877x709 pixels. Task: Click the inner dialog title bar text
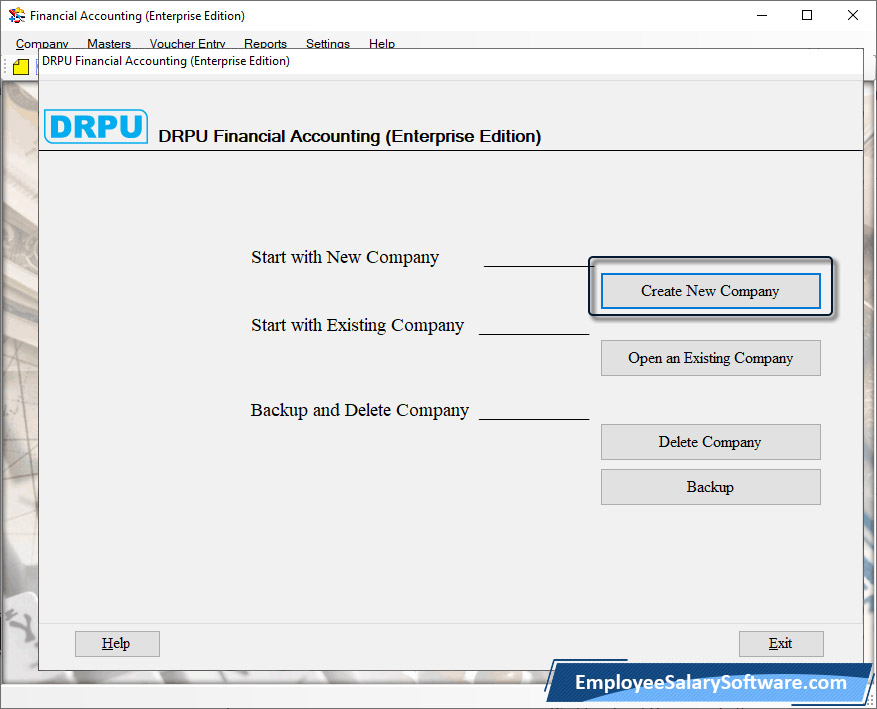[x=166, y=61]
